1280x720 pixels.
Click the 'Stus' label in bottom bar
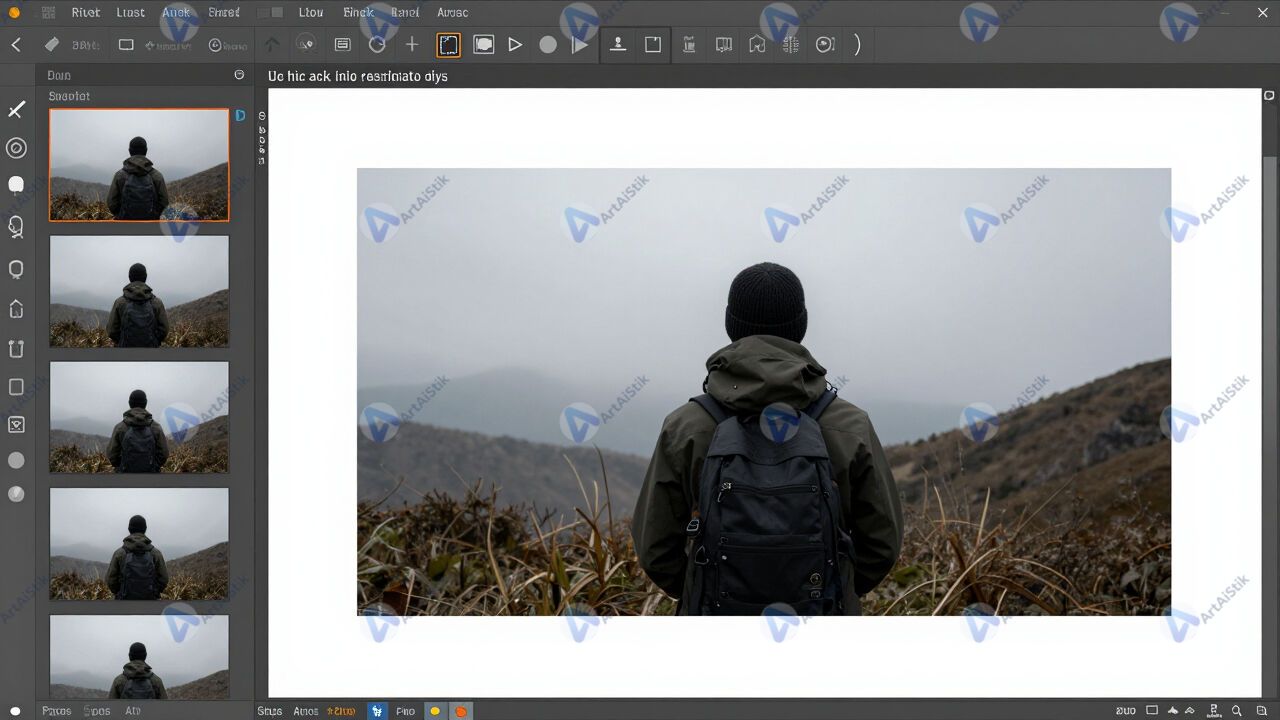270,711
